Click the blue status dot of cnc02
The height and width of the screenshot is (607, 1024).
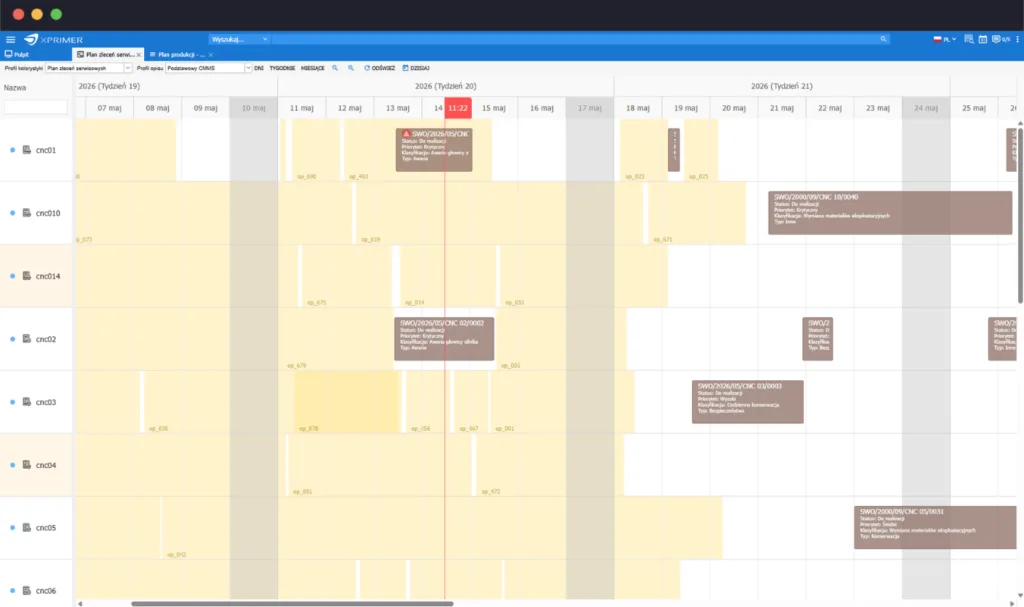point(12,339)
